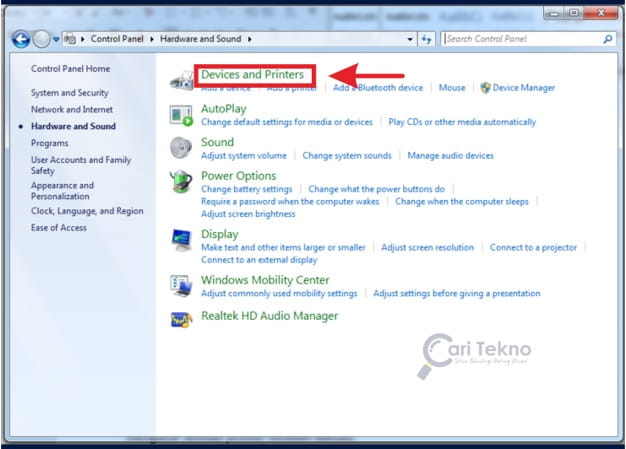The image size is (626, 449).
Task: Click the magnifier search icon
Action: tap(608, 39)
